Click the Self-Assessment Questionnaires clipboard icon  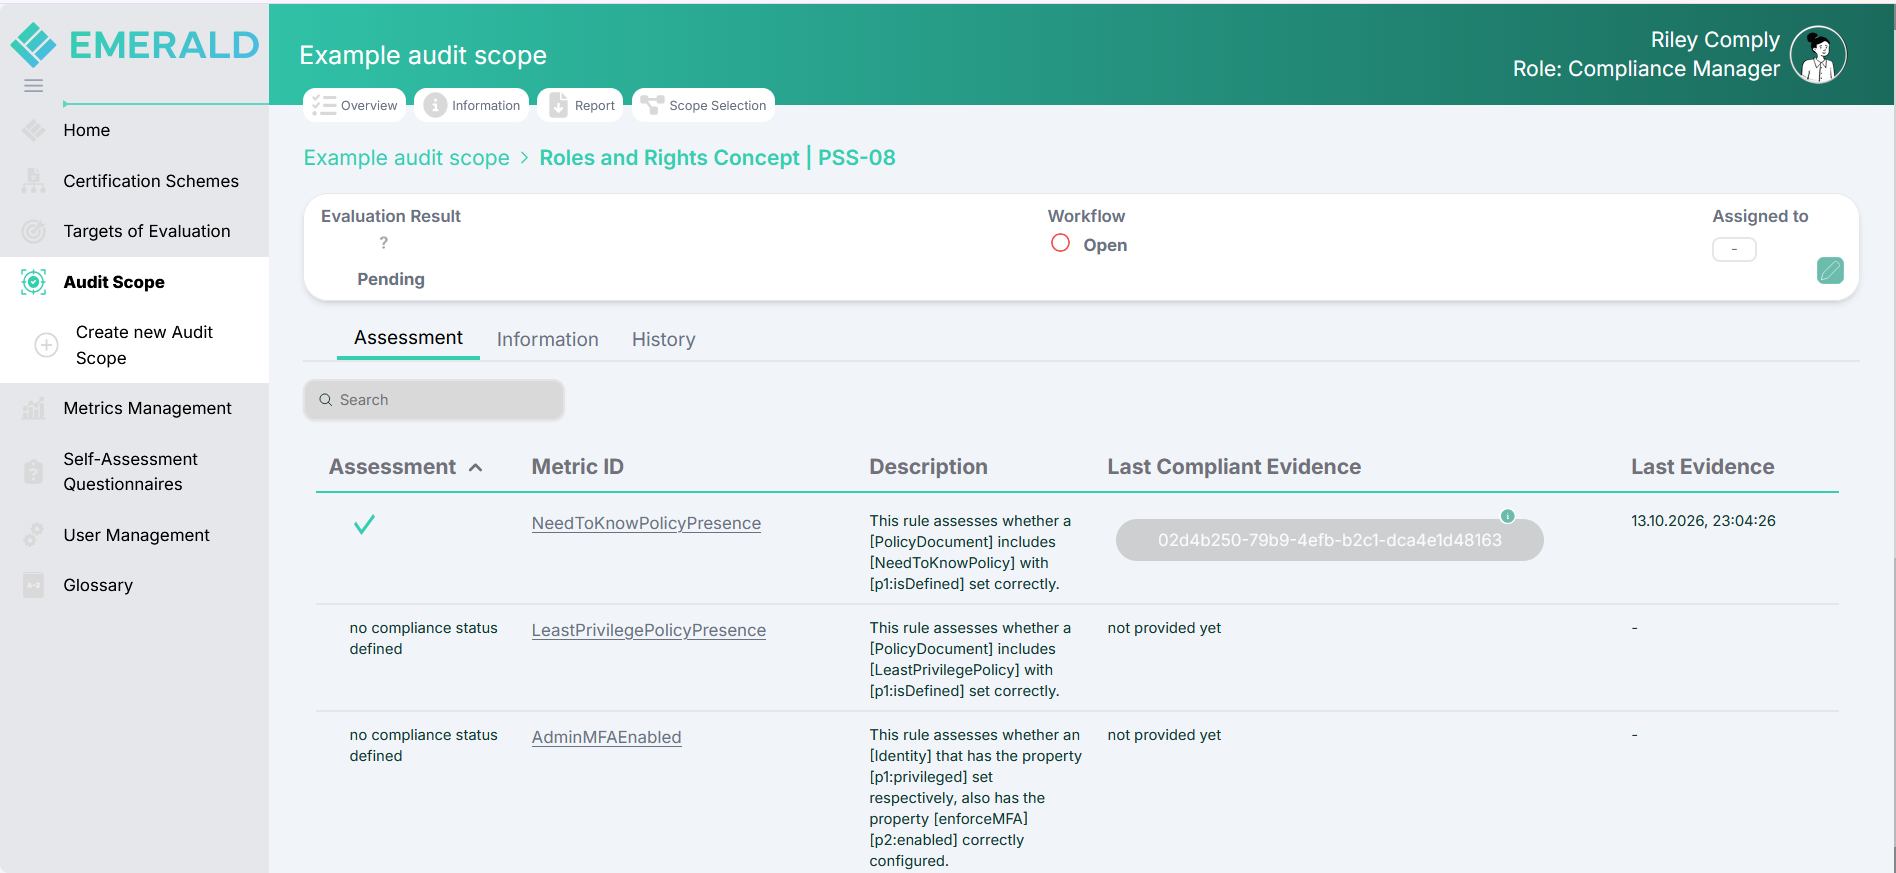pos(33,471)
